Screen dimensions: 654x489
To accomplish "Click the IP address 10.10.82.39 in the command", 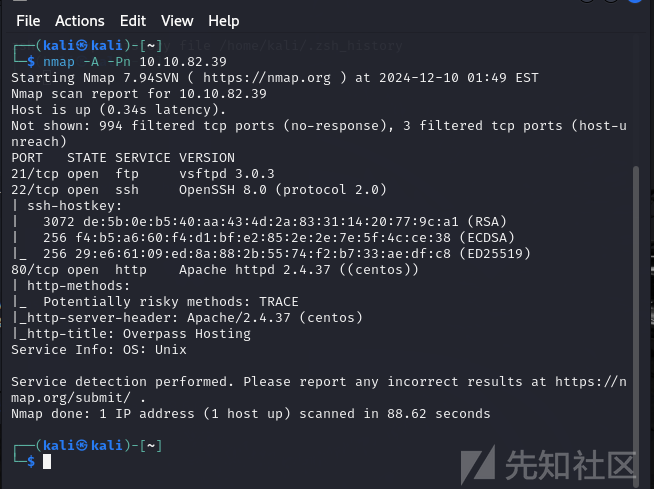I will tap(183, 62).
